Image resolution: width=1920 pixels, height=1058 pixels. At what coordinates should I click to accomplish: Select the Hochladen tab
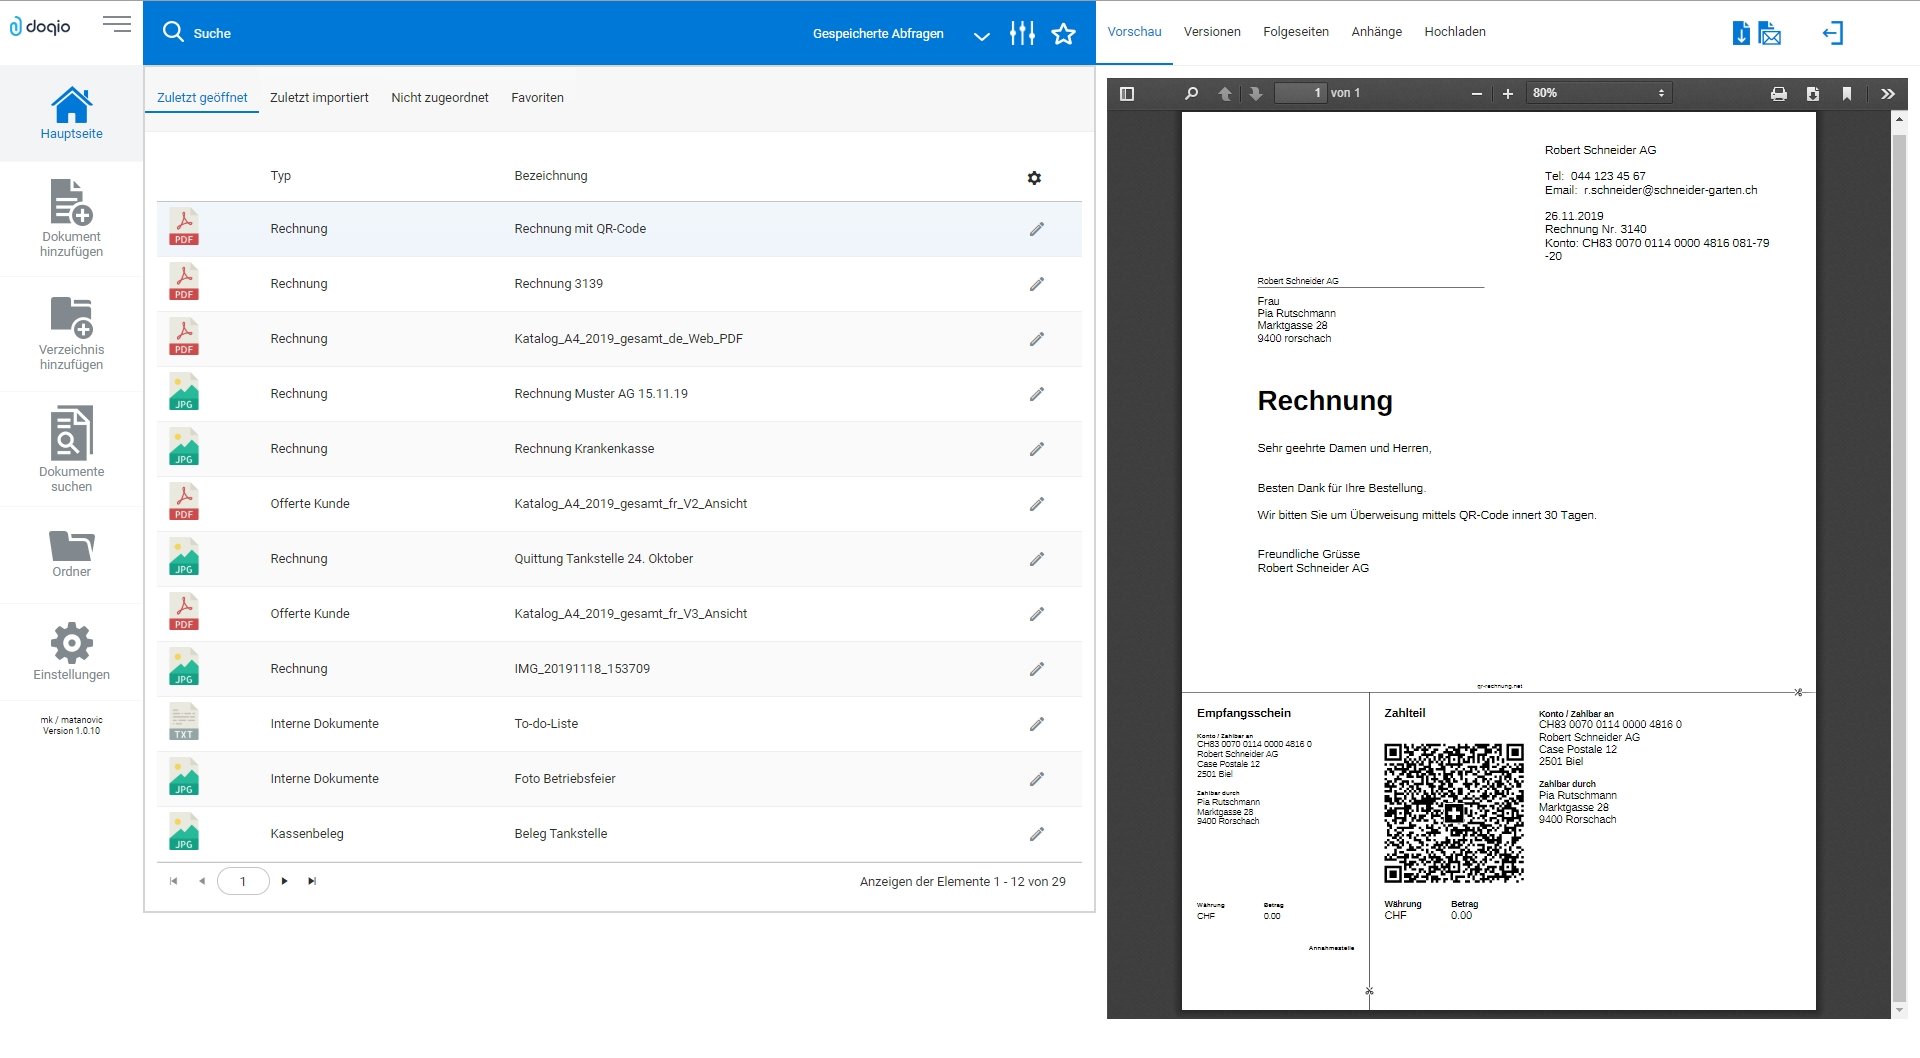[1455, 32]
